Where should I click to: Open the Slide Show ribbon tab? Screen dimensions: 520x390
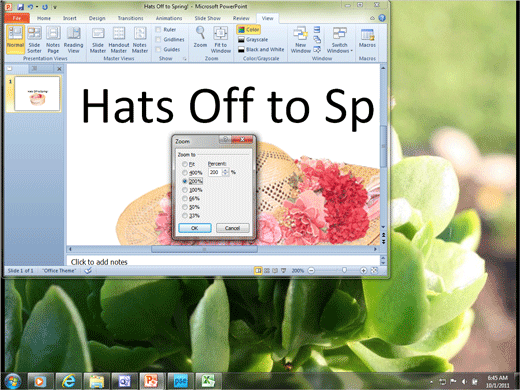tap(207, 18)
